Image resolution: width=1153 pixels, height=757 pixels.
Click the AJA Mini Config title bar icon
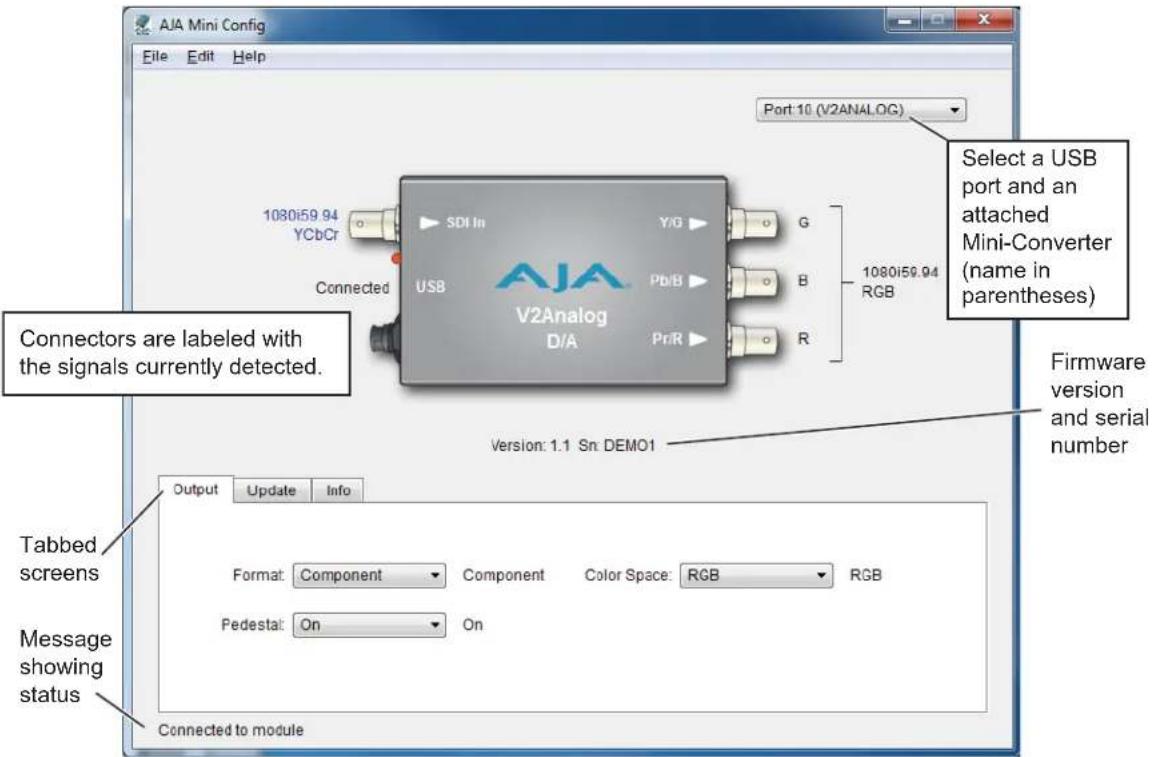click(x=143, y=25)
